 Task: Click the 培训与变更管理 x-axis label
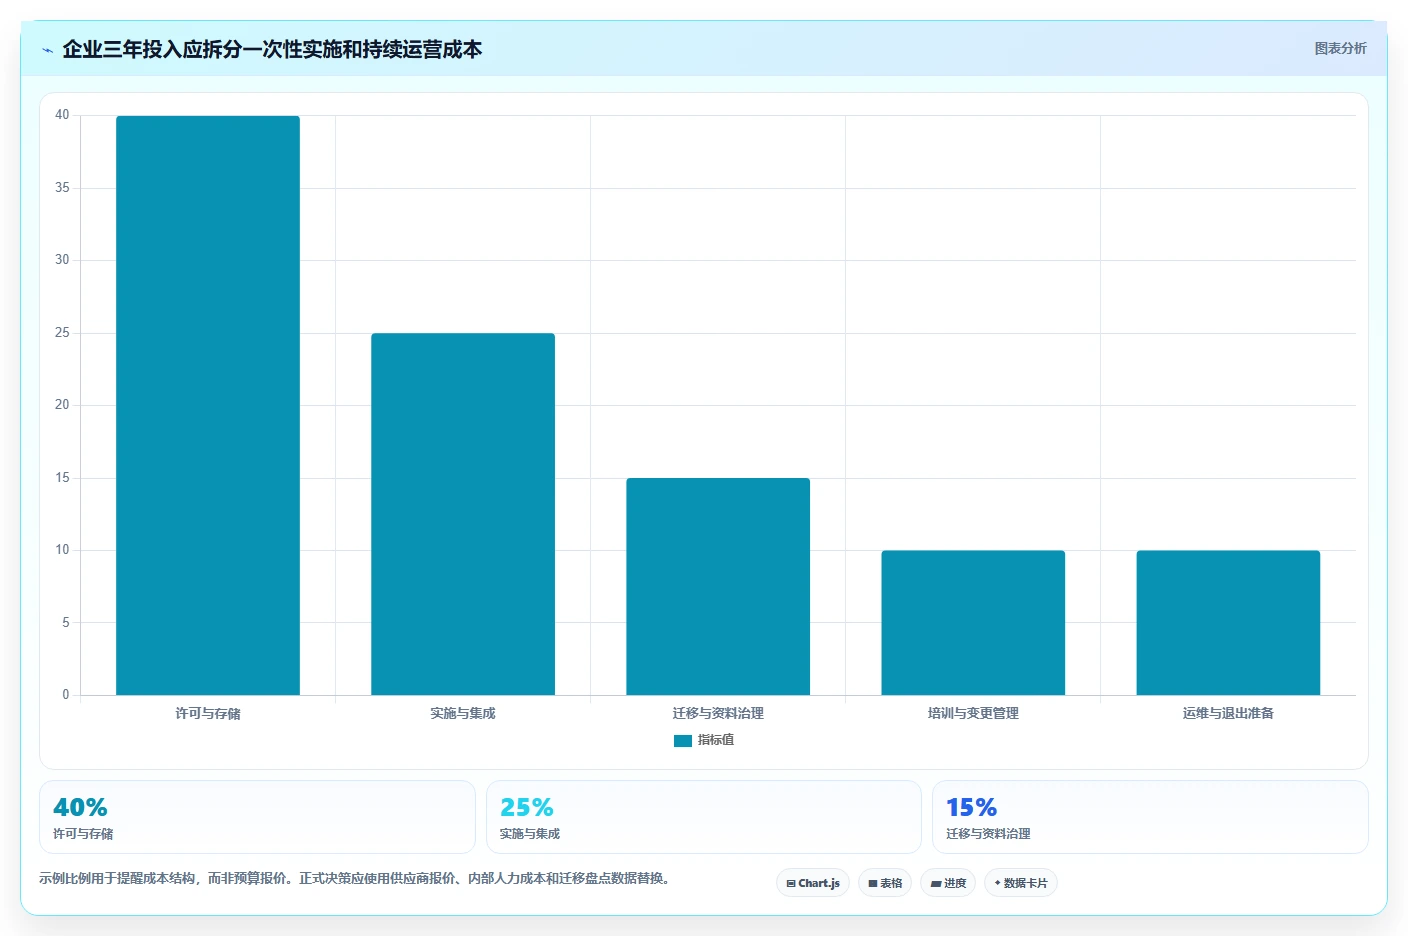point(973,713)
